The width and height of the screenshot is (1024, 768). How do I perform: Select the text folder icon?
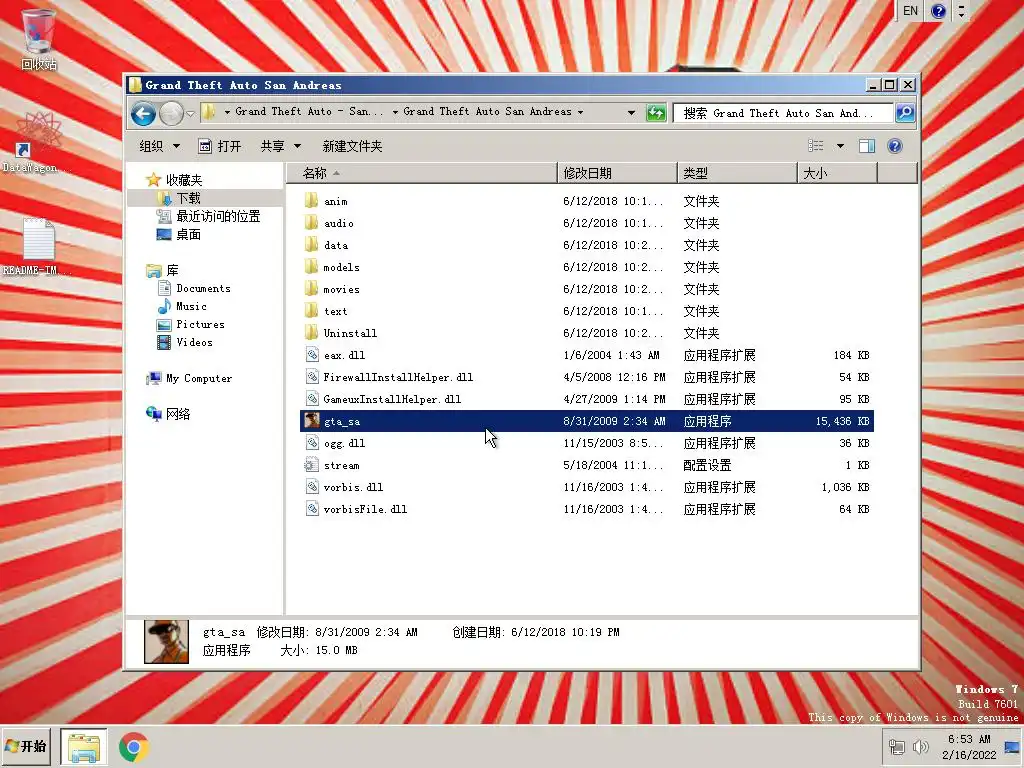(x=312, y=311)
